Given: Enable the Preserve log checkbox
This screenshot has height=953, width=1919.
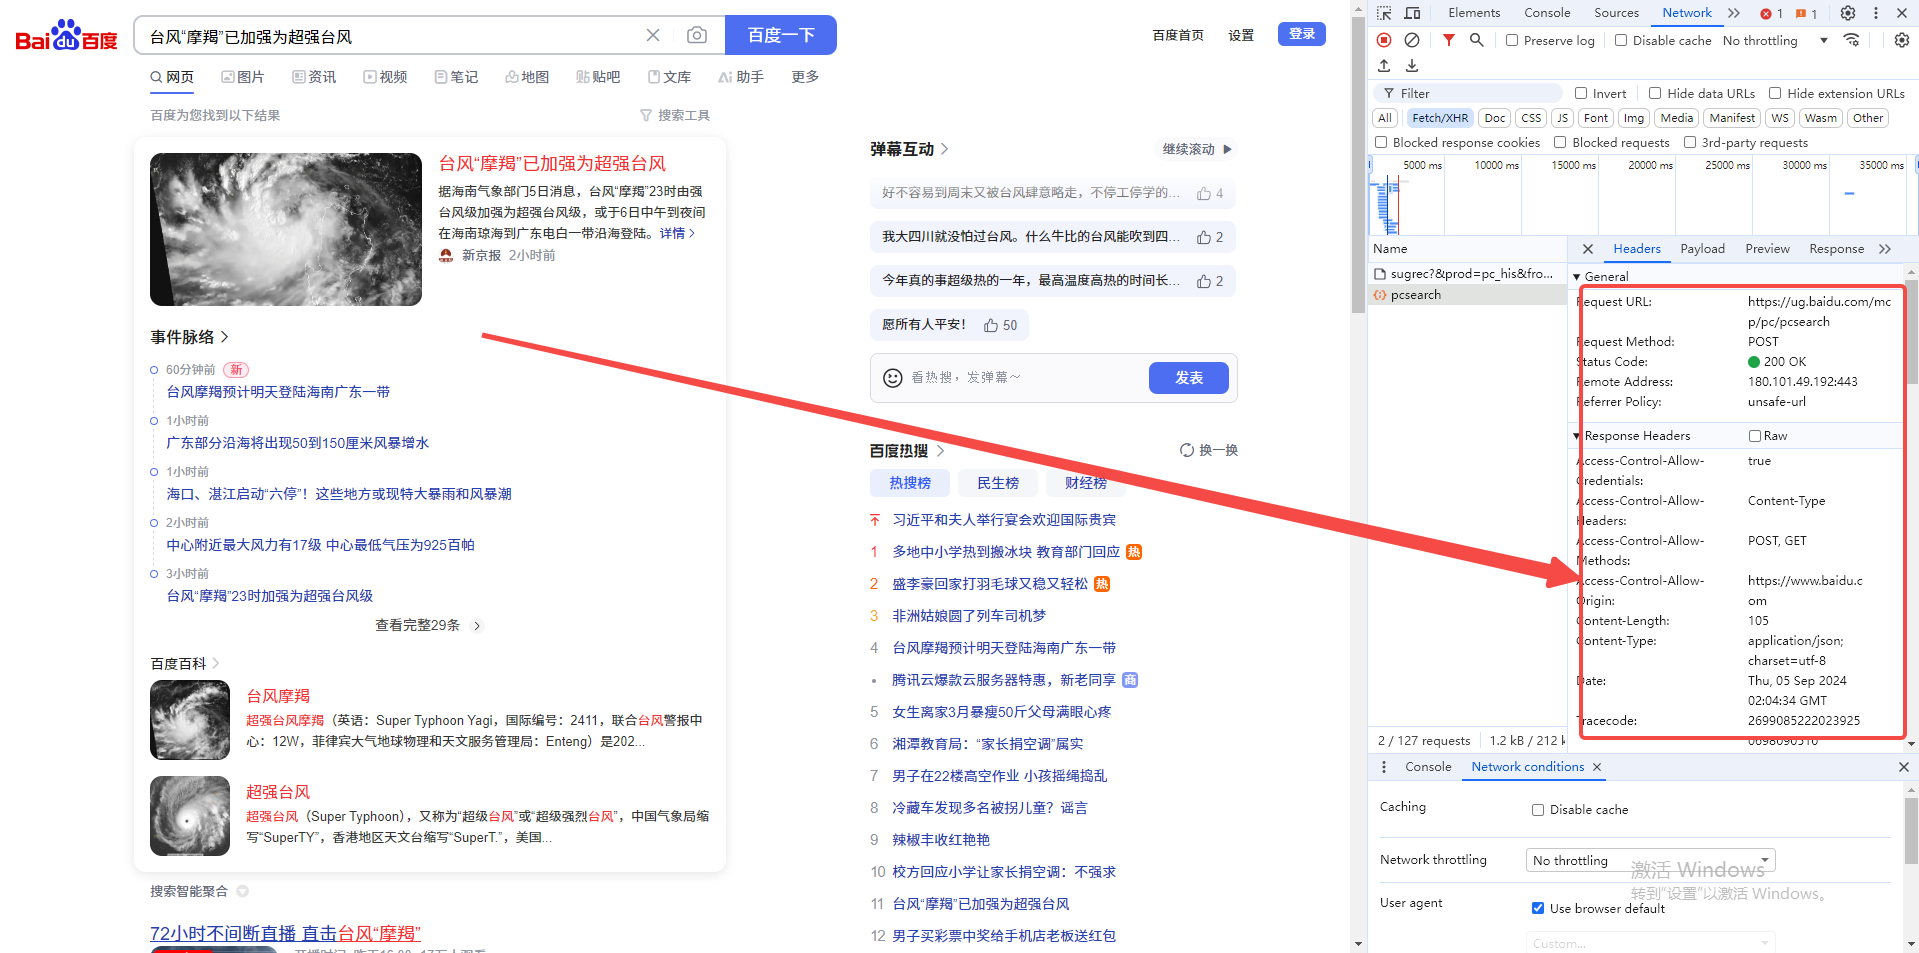Looking at the screenshot, I should click(1512, 41).
